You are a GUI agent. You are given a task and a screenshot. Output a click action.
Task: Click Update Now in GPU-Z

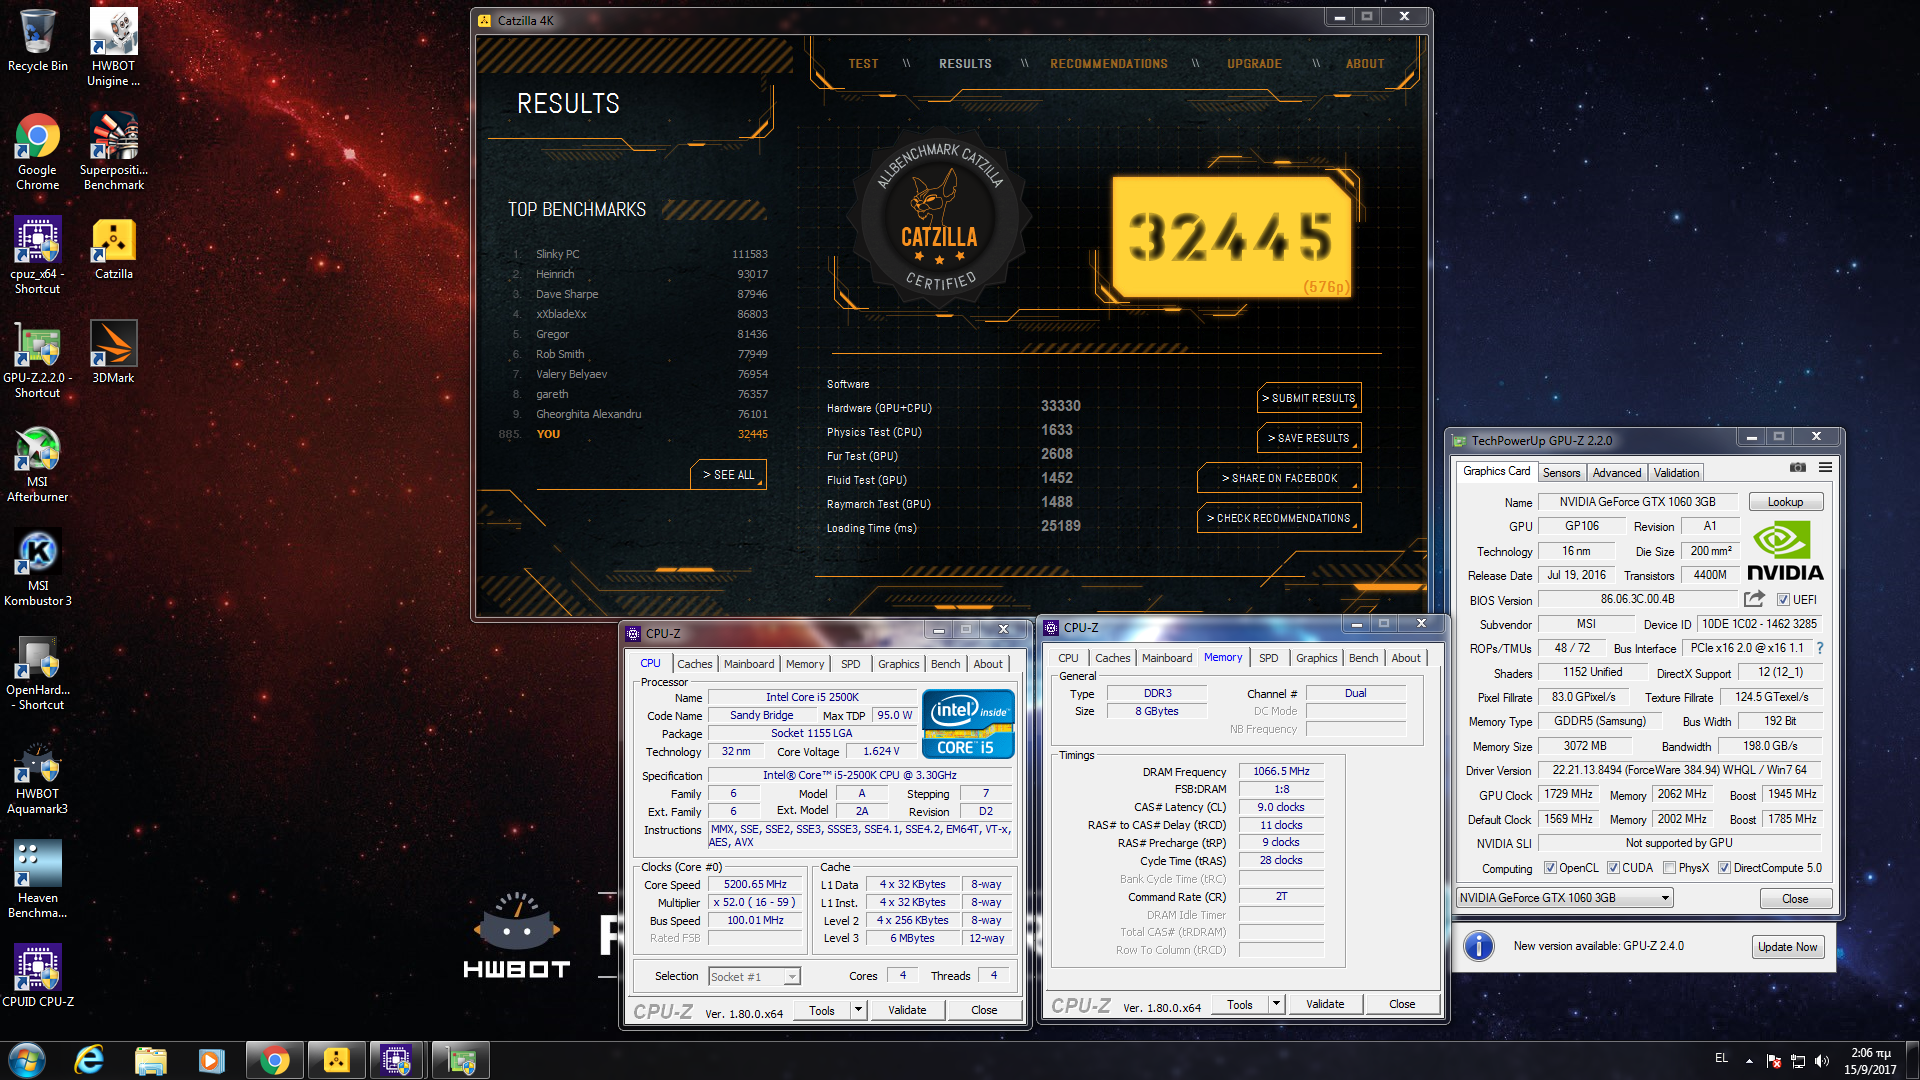pos(1787,947)
